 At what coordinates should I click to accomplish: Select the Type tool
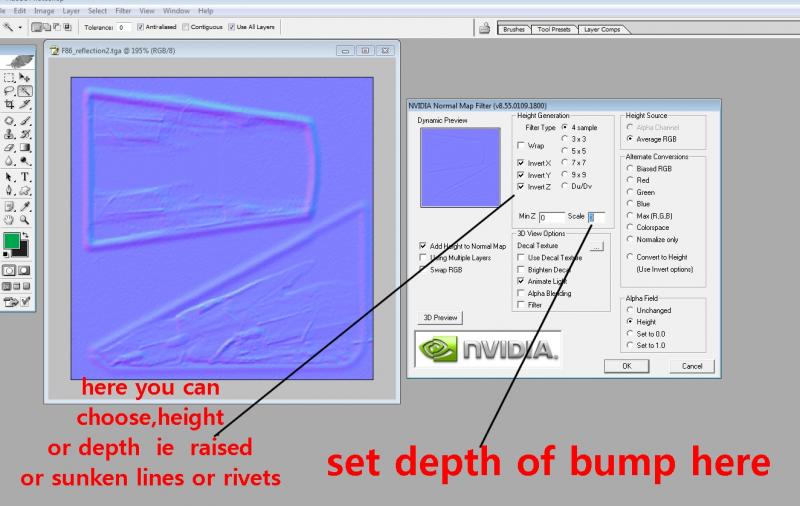(25, 177)
